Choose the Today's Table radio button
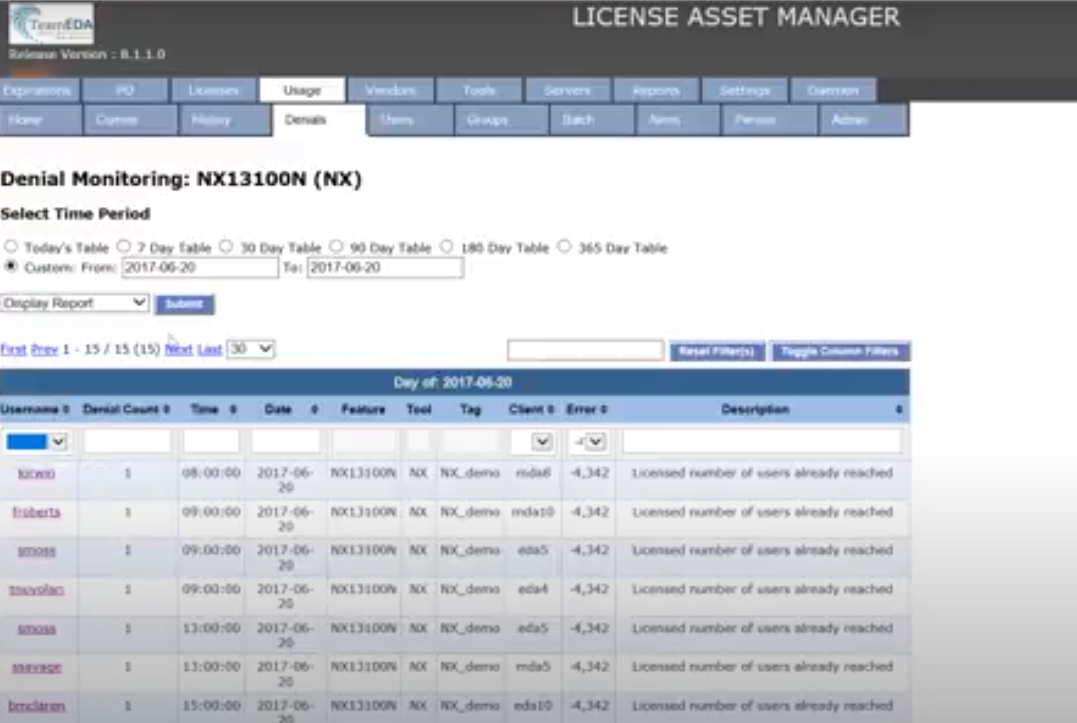1077x723 pixels. (x=10, y=247)
